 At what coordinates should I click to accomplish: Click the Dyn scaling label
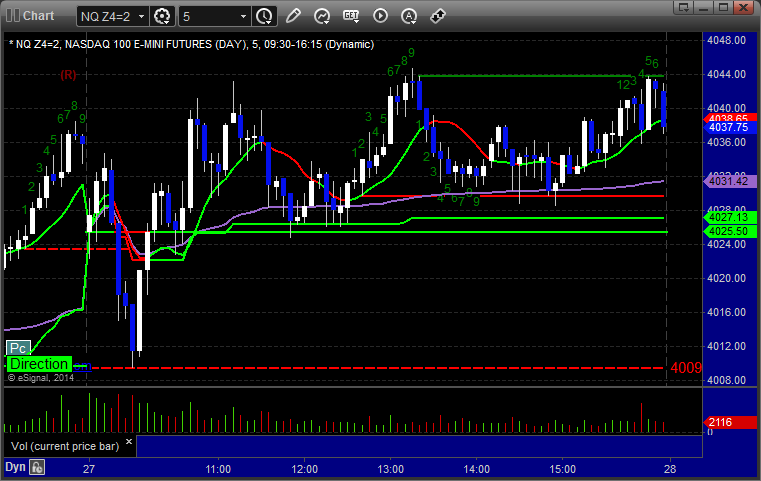pyautogui.click(x=15, y=467)
